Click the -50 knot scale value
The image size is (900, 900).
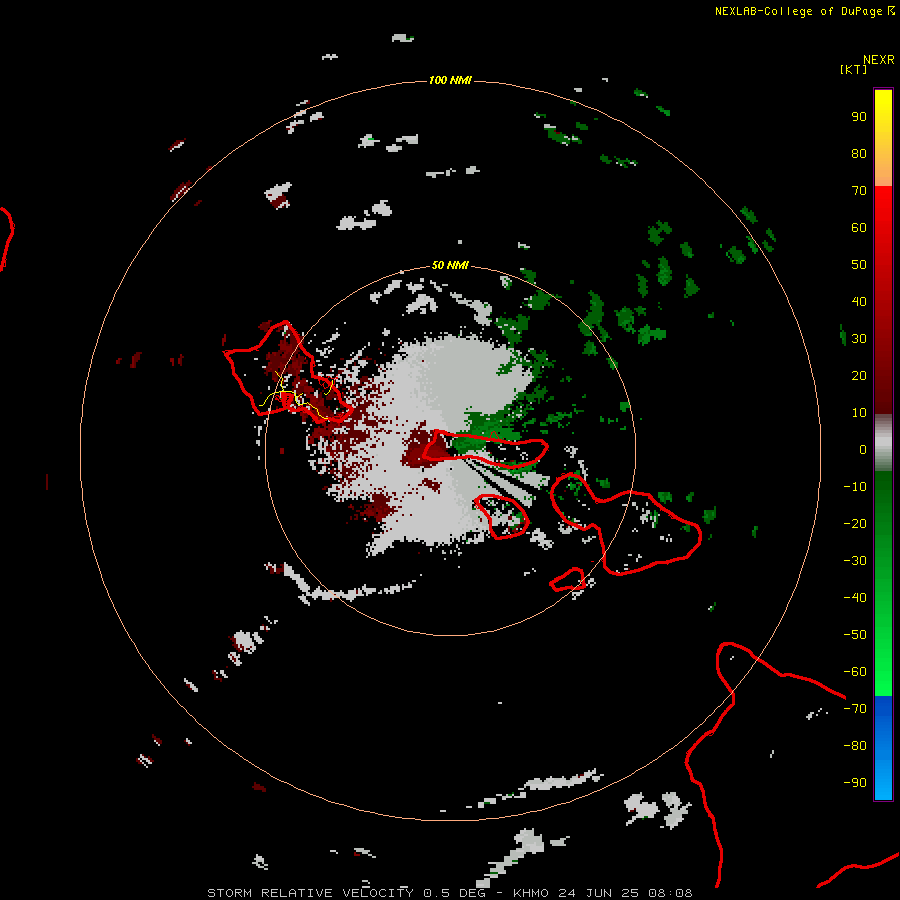tap(855, 635)
